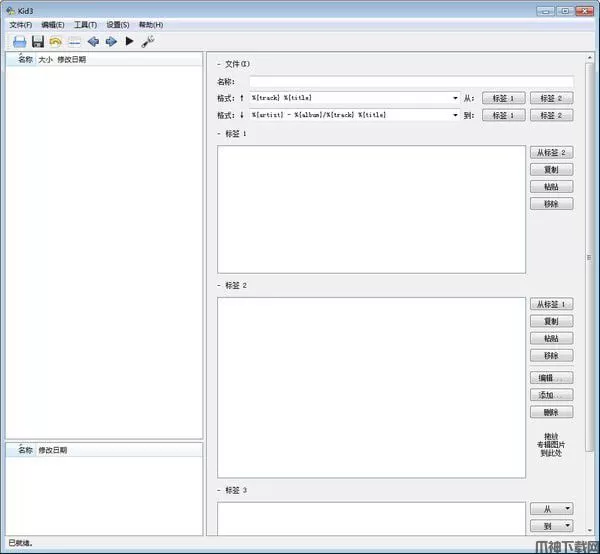Click the 添加 button in 标签 2

(551, 395)
